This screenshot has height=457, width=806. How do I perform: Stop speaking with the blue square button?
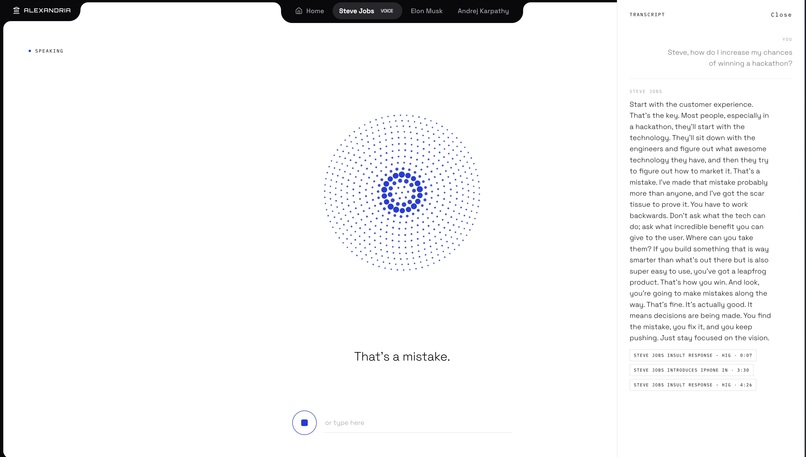click(304, 423)
